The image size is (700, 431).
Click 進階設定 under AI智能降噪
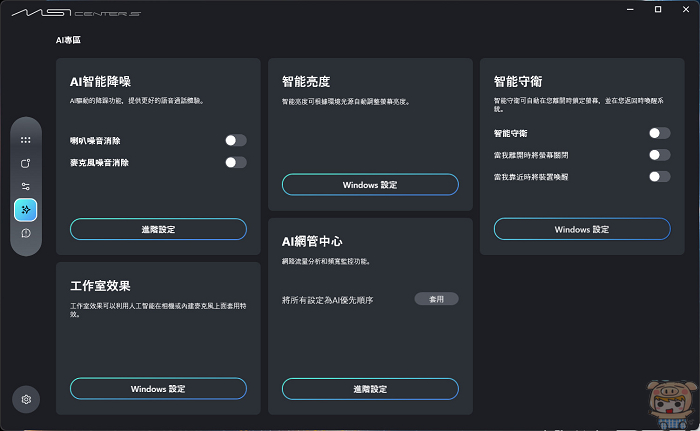click(158, 229)
